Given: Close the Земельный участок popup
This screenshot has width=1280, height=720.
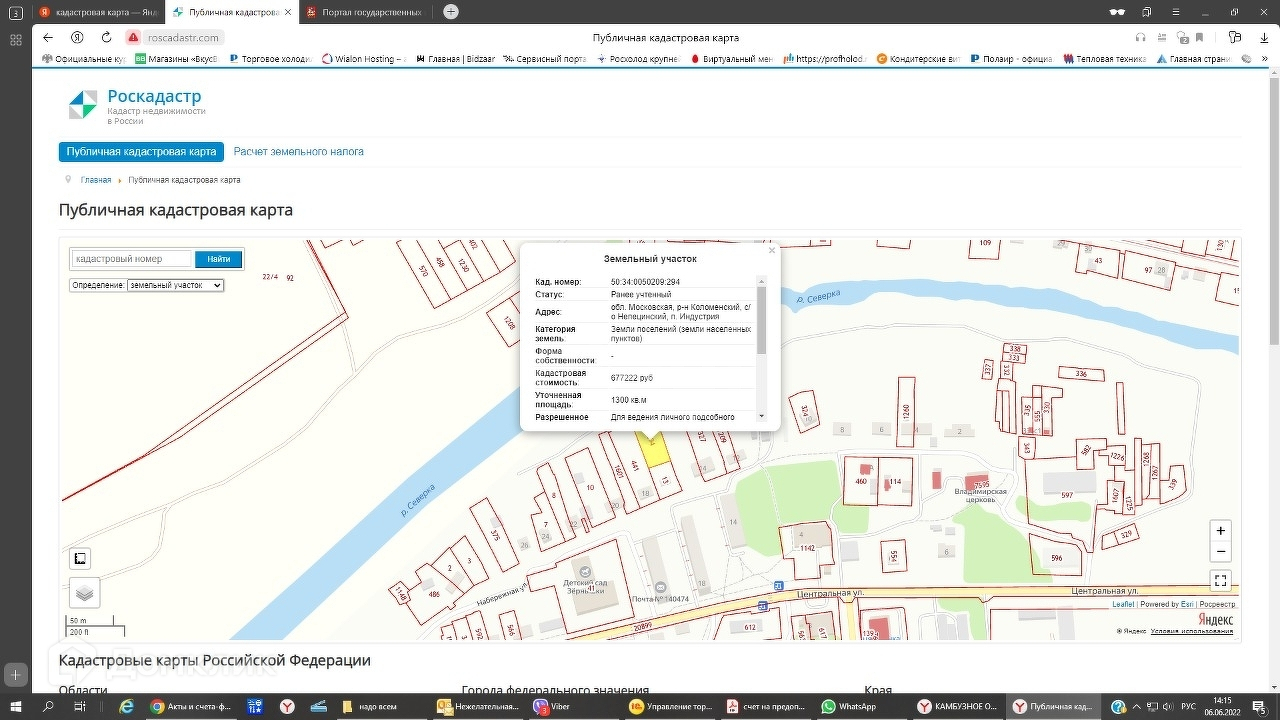Looking at the screenshot, I should coord(771,250).
